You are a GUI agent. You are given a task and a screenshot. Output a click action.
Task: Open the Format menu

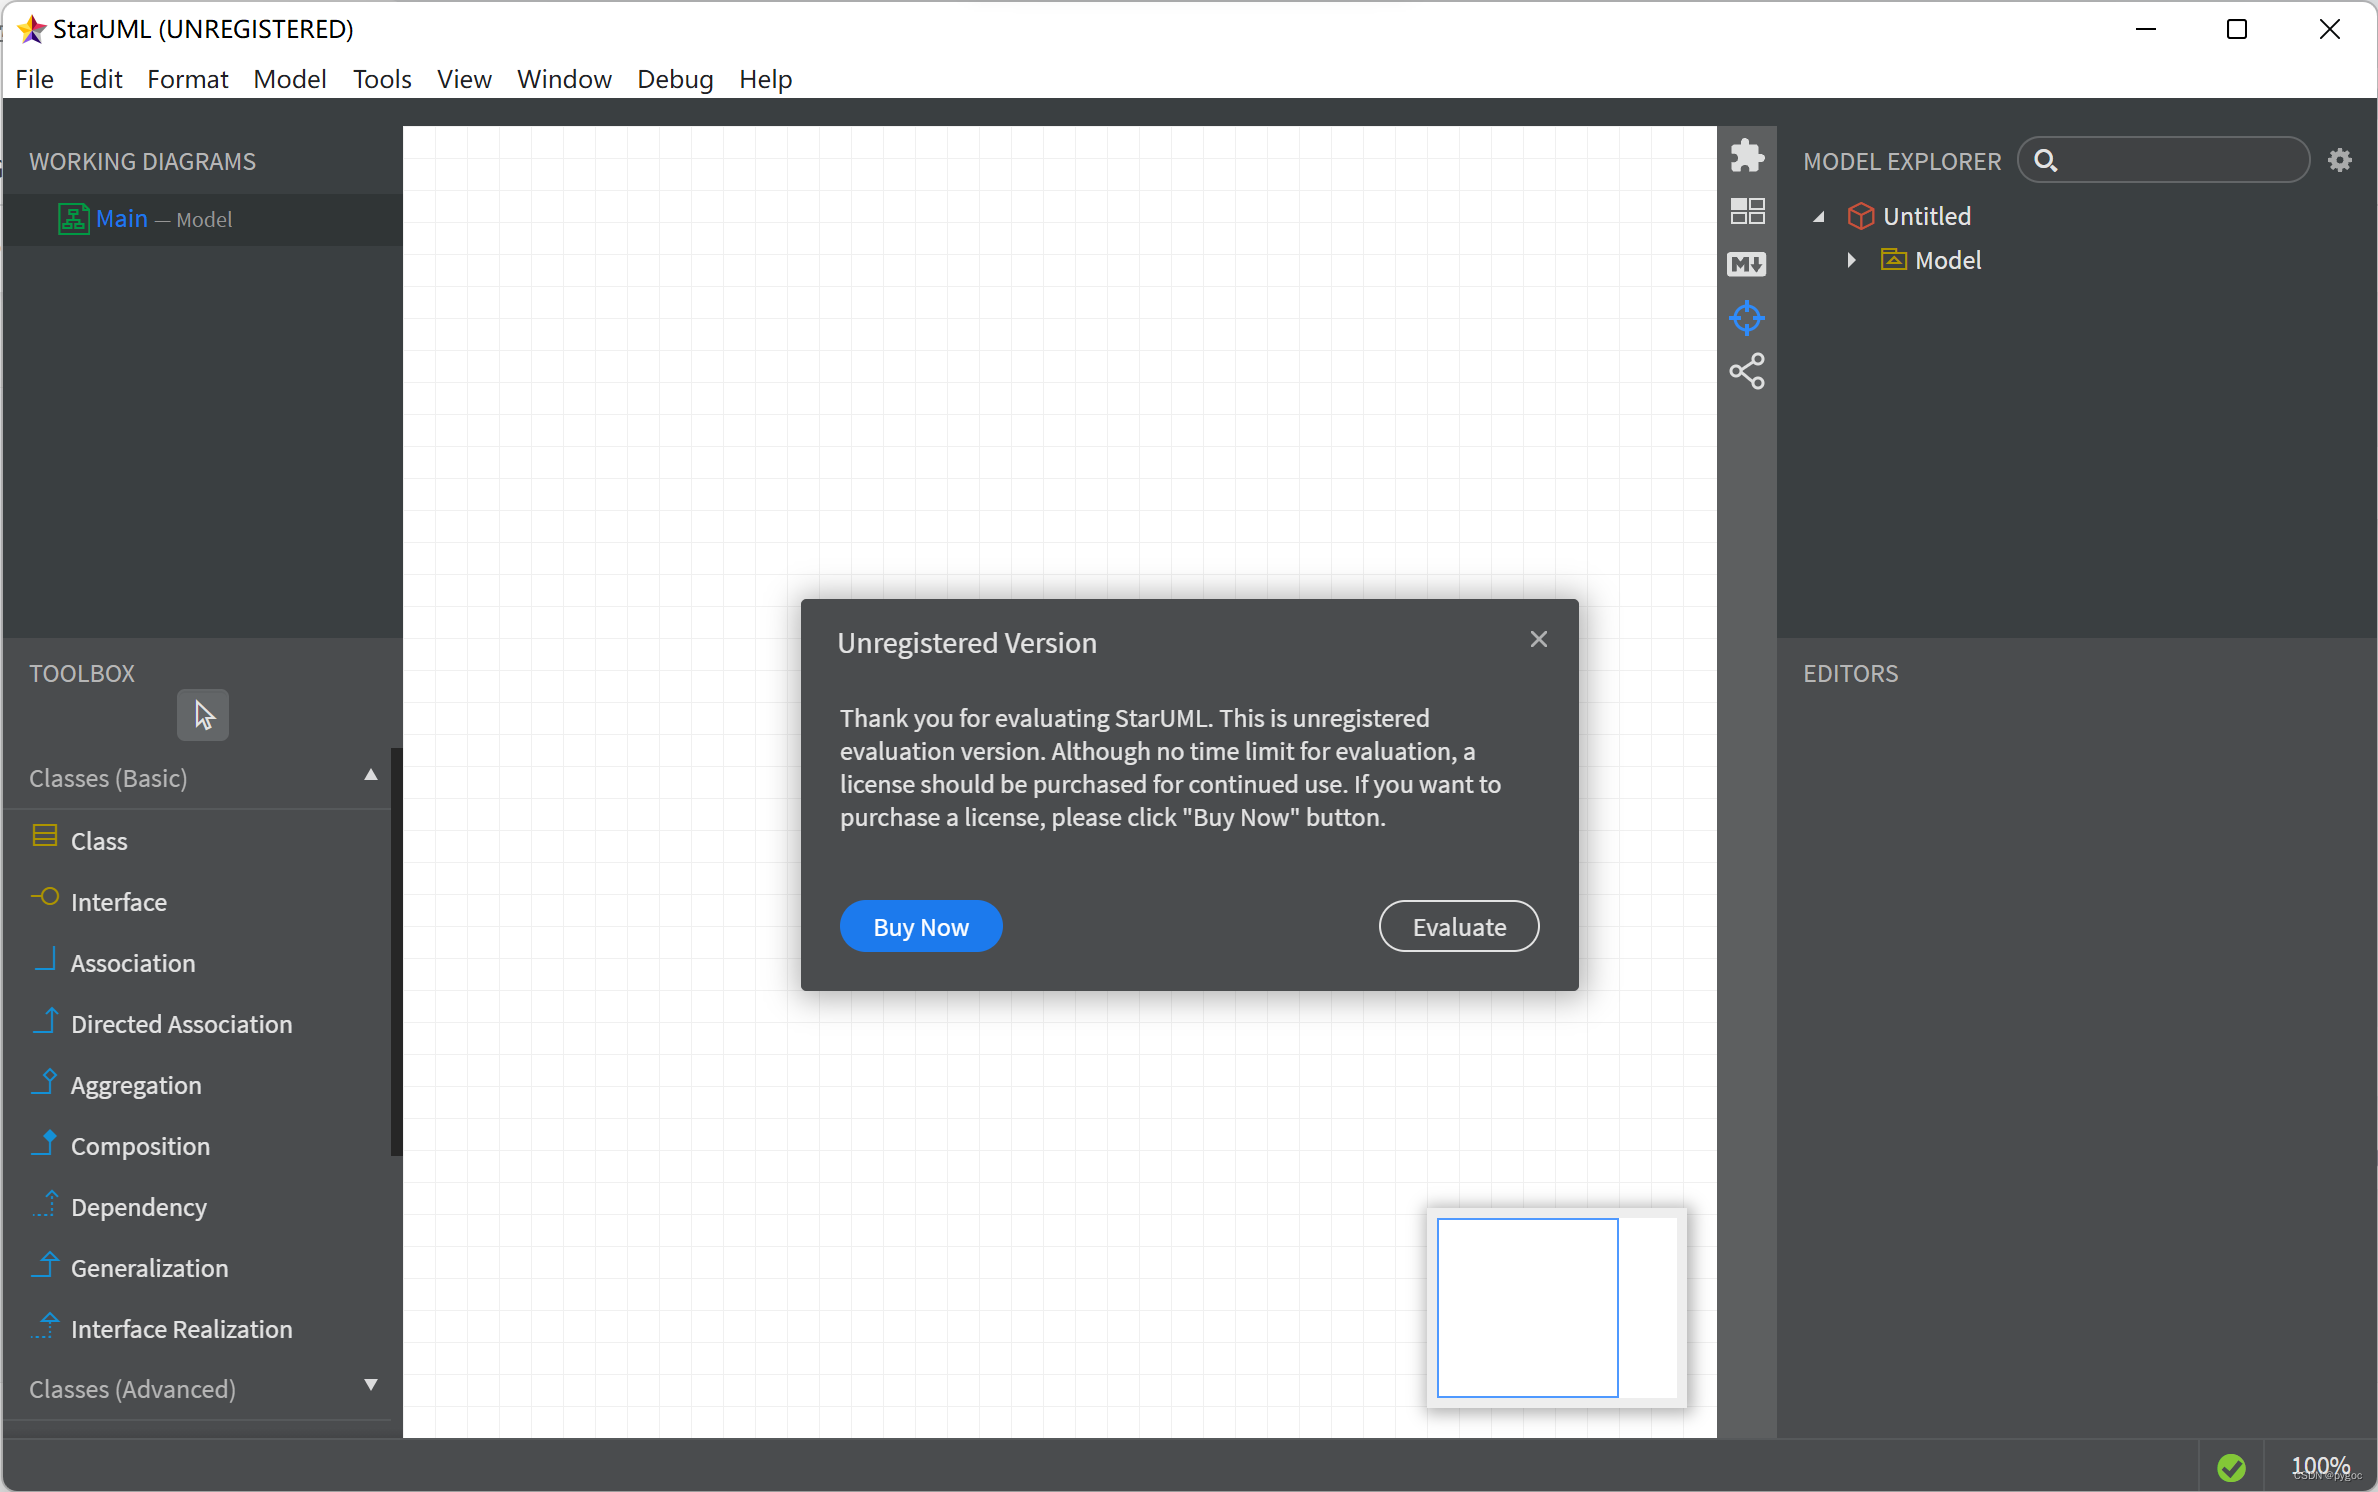tap(187, 79)
